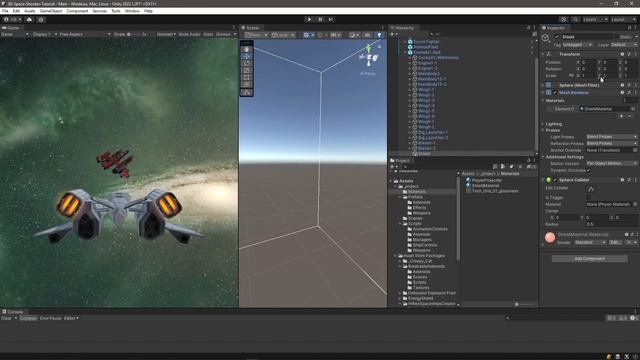Image resolution: width=640 pixels, height=360 pixels.
Task: Open the Shader dropdown showing Standard
Action: (x=590, y=242)
